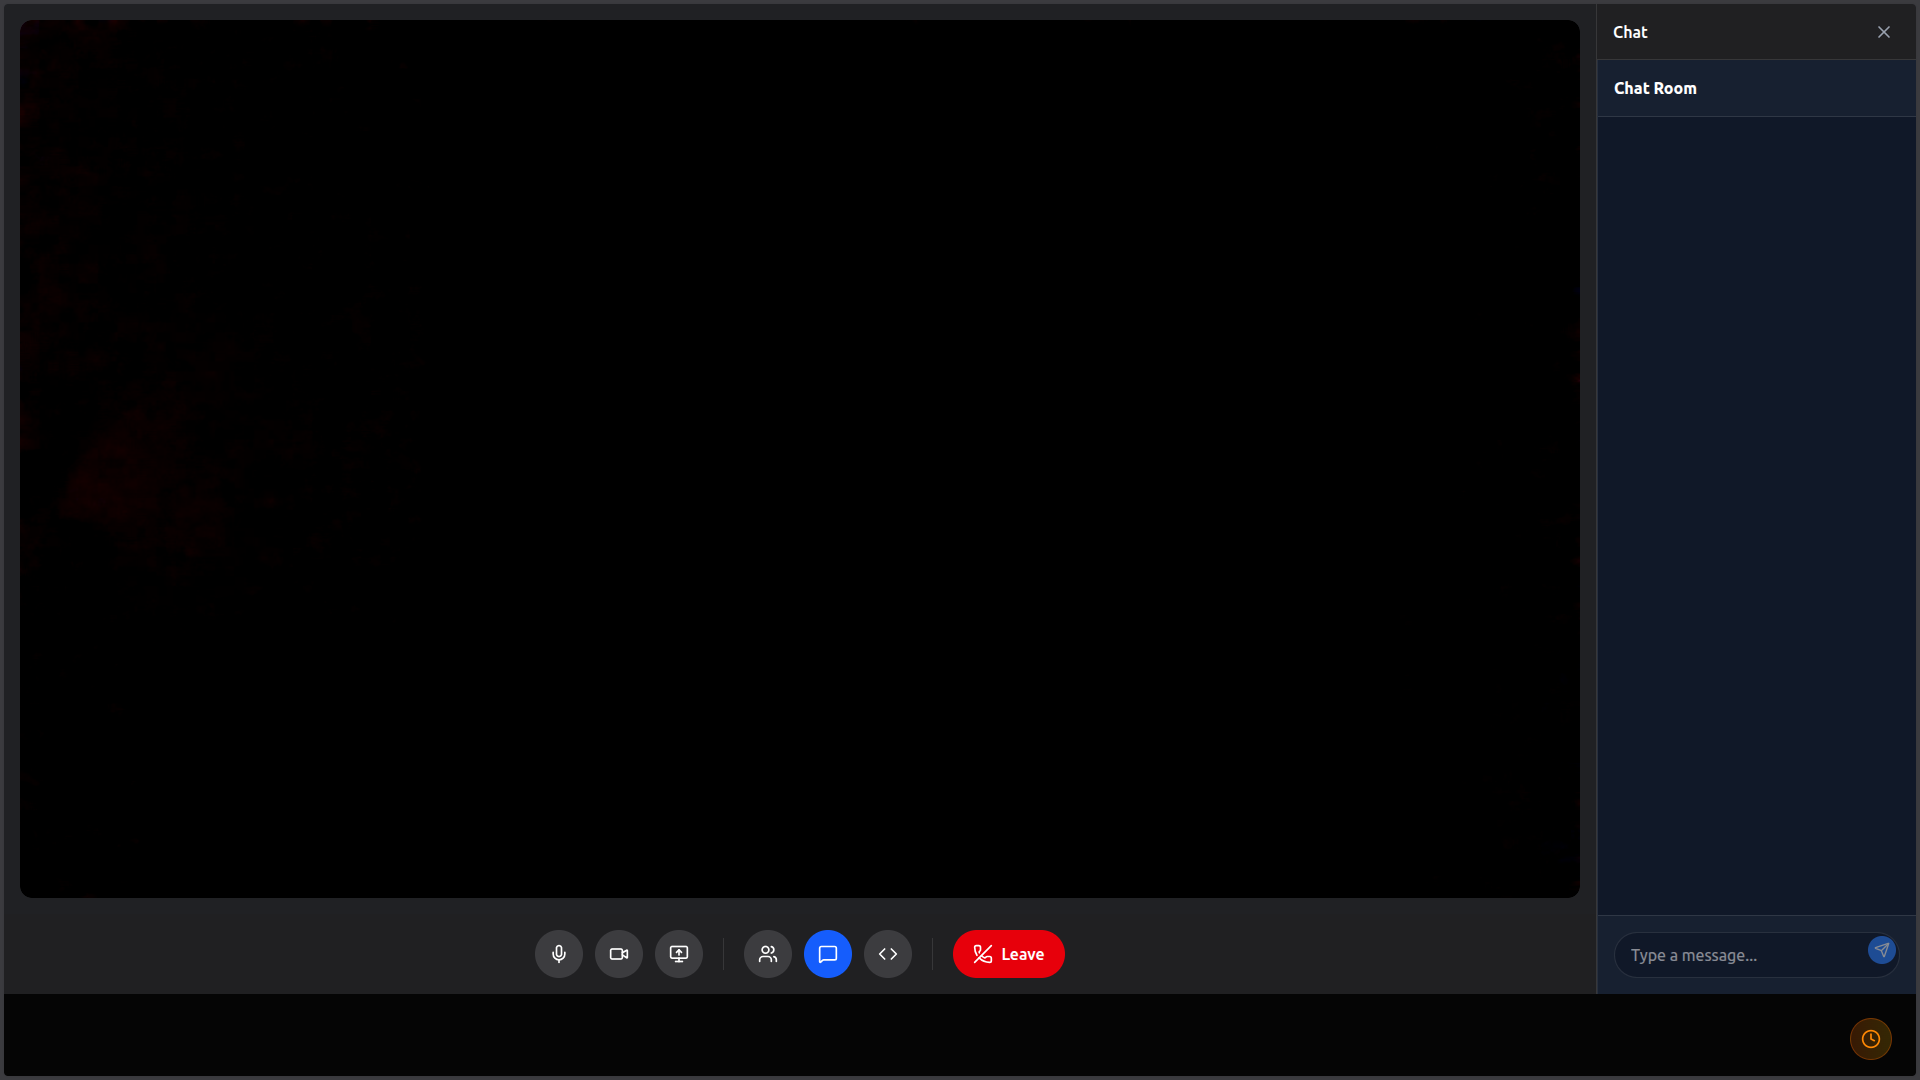This screenshot has height=1080, width=1920.
Task: Start screen sharing with the monitor icon
Action: coord(678,954)
